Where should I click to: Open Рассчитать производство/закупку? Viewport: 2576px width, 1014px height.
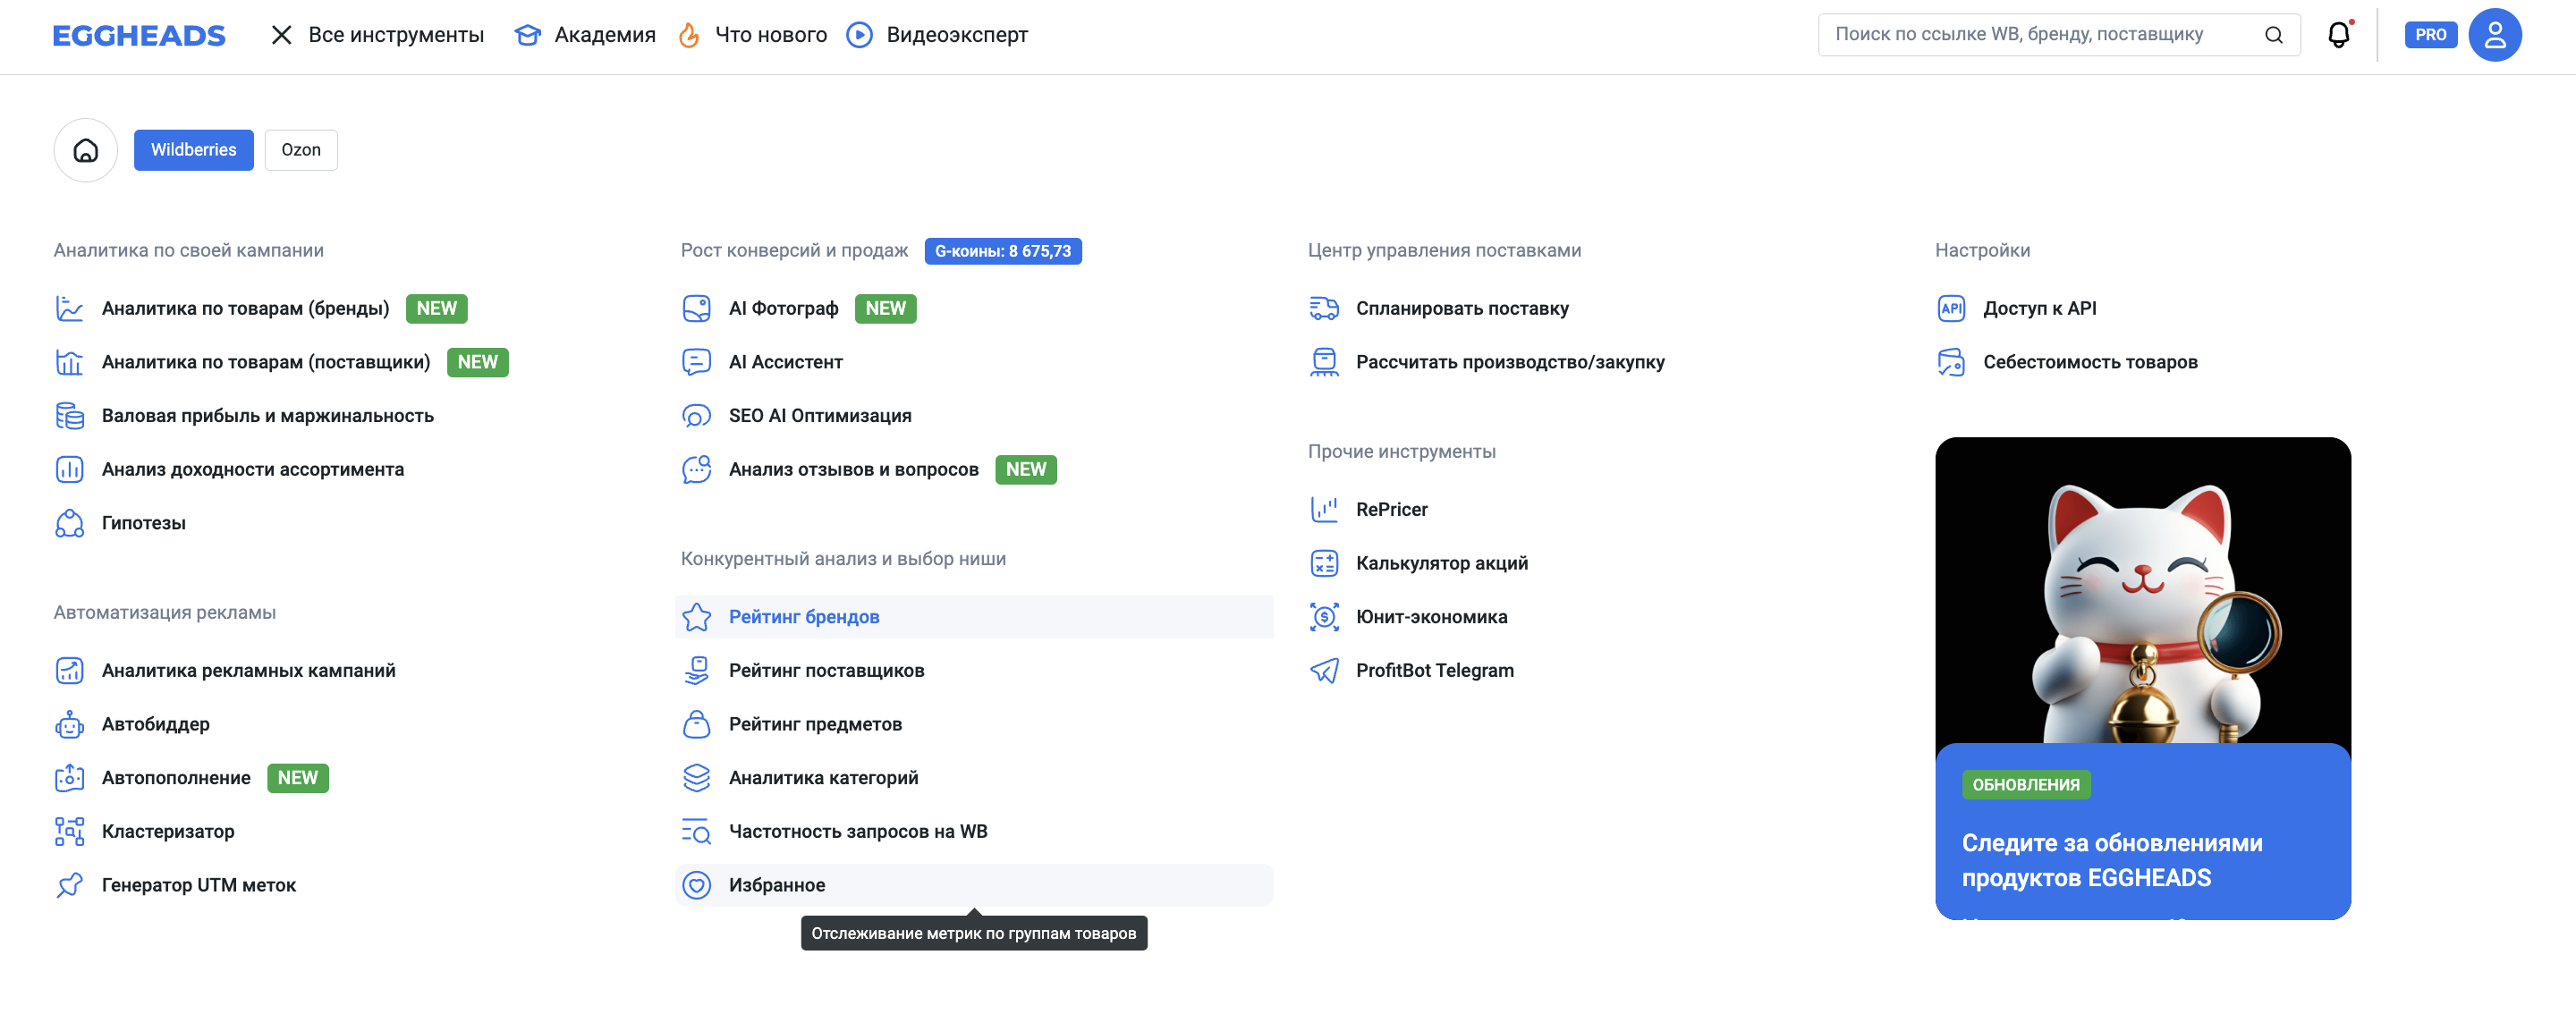[x=1510, y=362]
